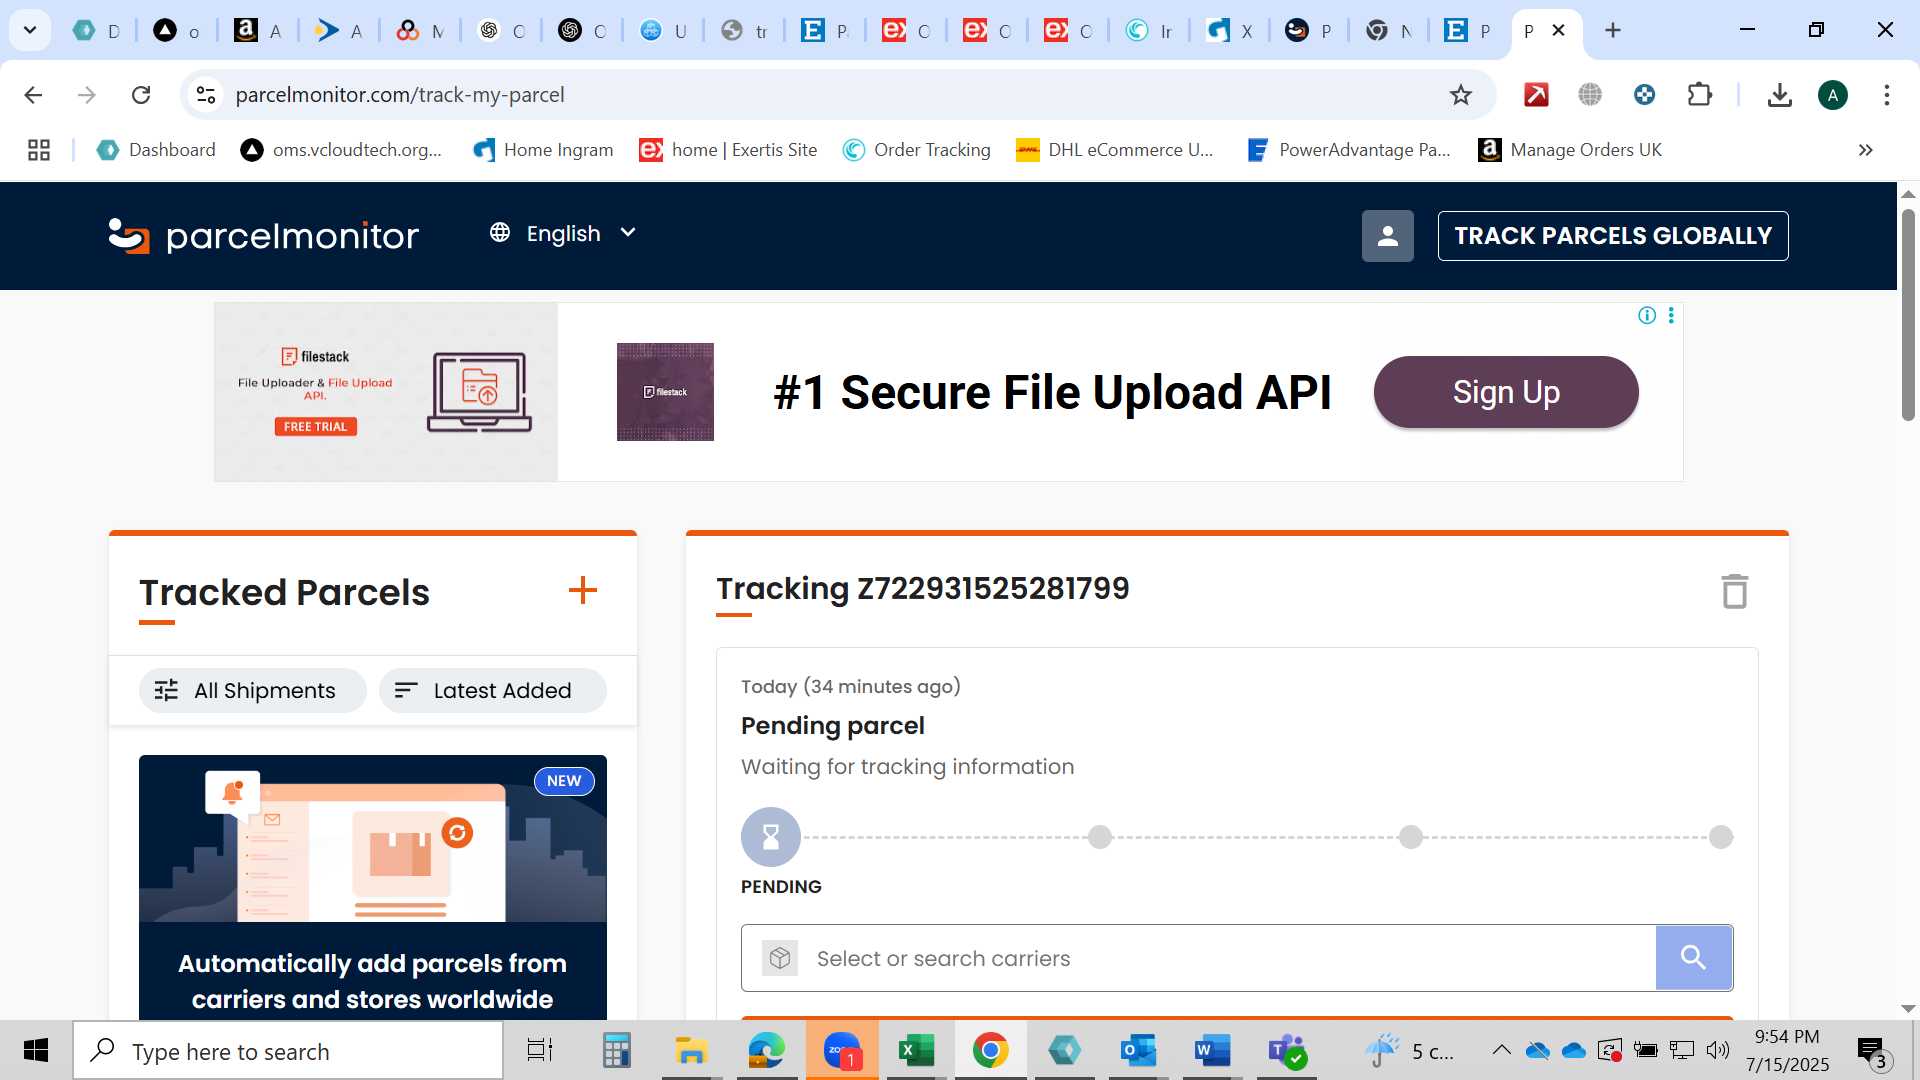Open File Explorer from the taskbar
Image resolution: width=1920 pixels, height=1080 pixels.
pos(690,1051)
